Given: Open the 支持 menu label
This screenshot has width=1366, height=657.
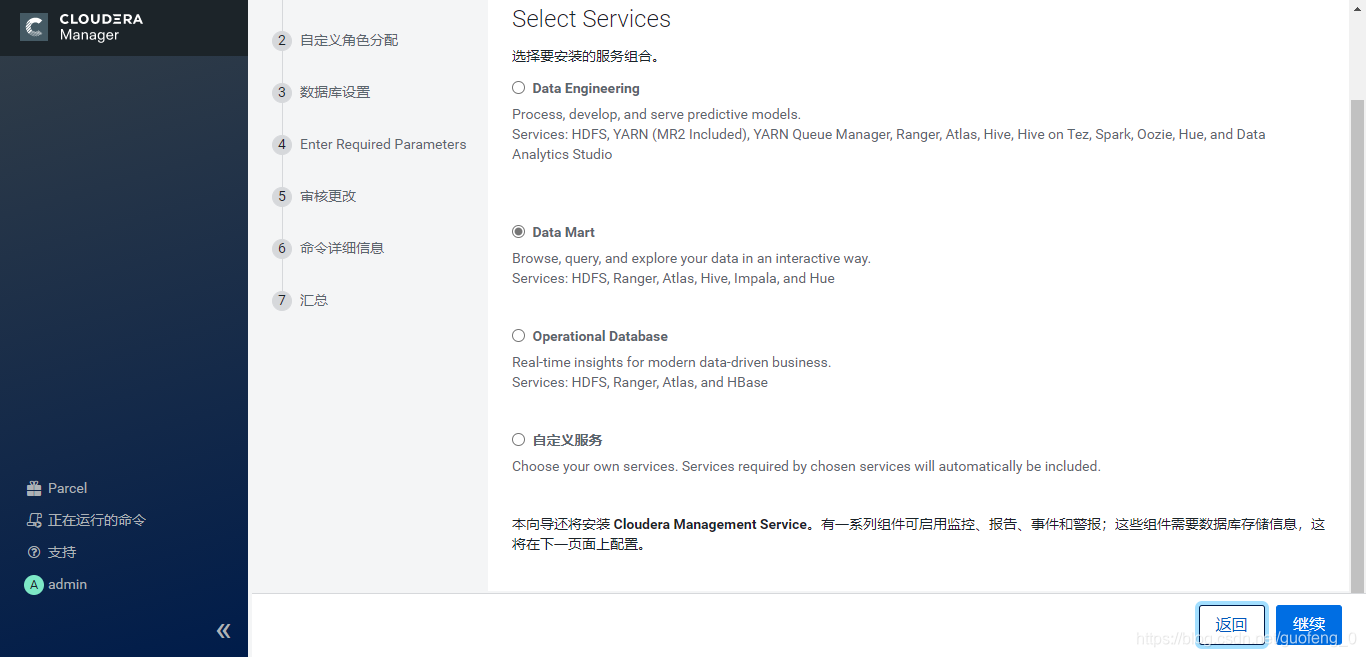Looking at the screenshot, I should pos(62,552).
